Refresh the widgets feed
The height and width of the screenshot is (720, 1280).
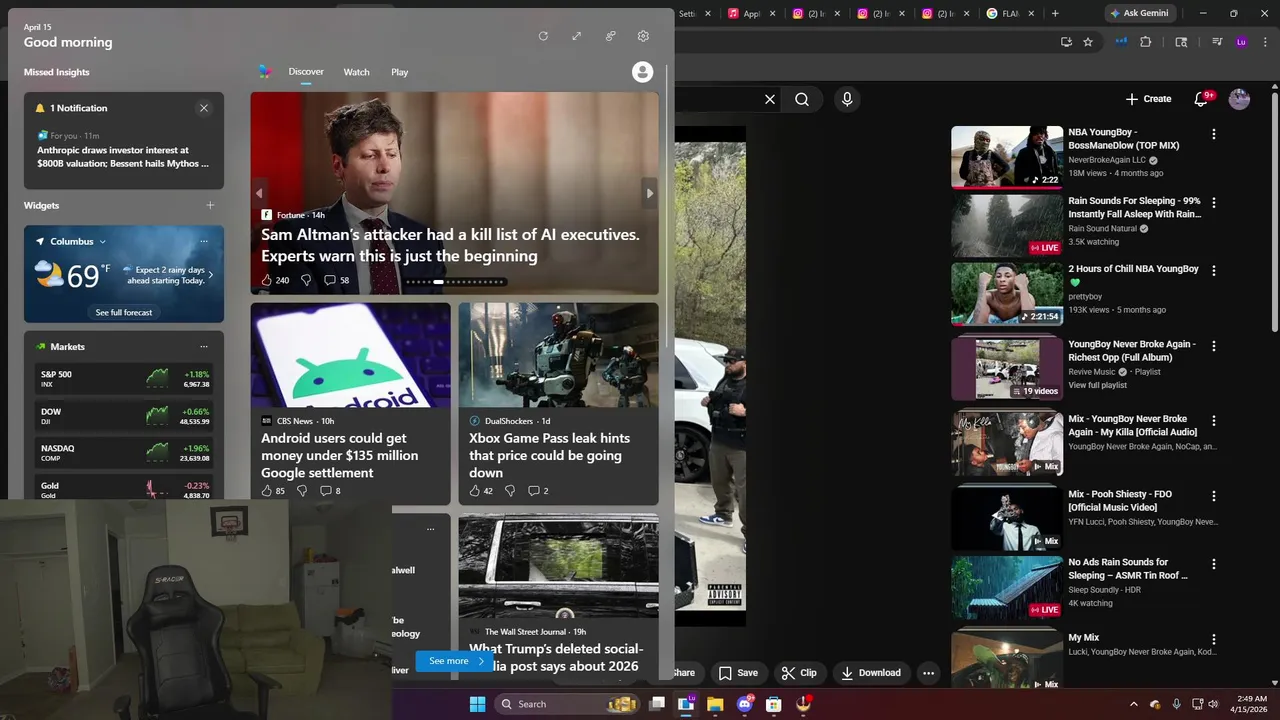point(543,36)
